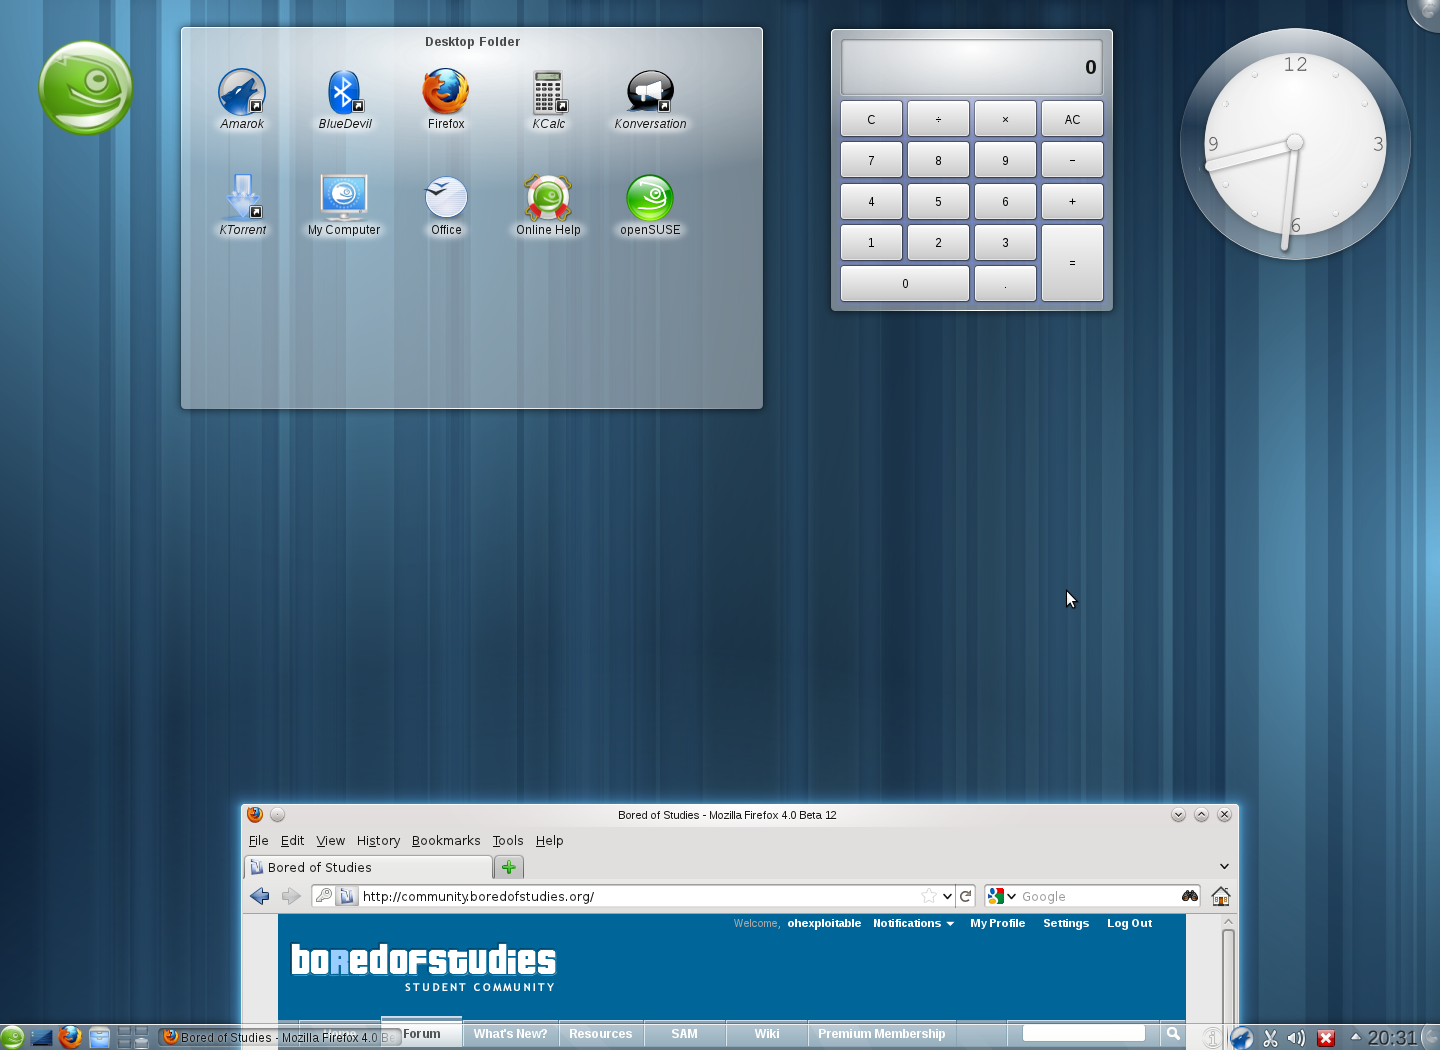
Task: Click the Log Out link
Action: pyautogui.click(x=1129, y=924)
